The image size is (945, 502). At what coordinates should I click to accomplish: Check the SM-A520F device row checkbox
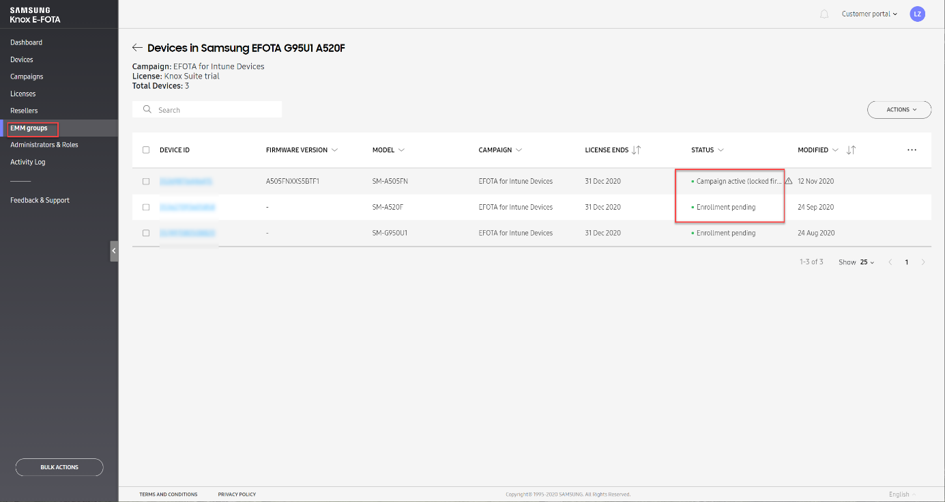146,207
